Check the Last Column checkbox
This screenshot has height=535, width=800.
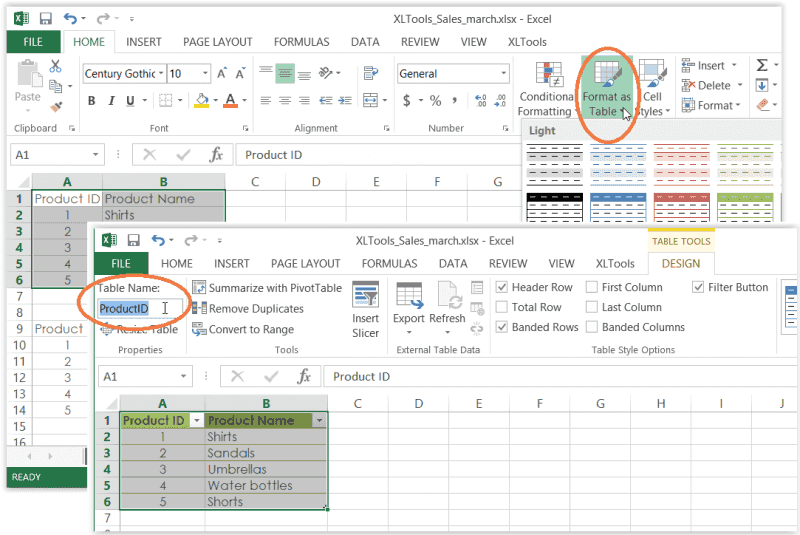pyautogui.click(x=592, y=307)
